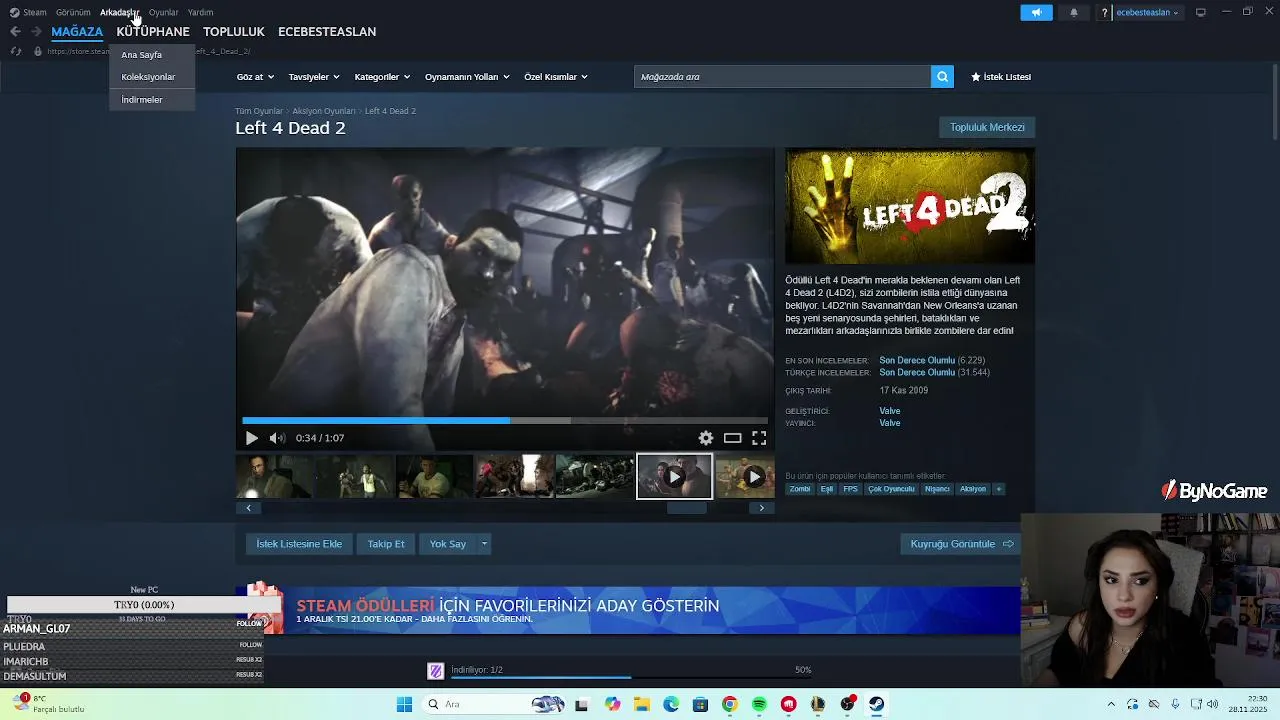Open the Zombi tag
The image size is (1280, 720).
[800, 489]
